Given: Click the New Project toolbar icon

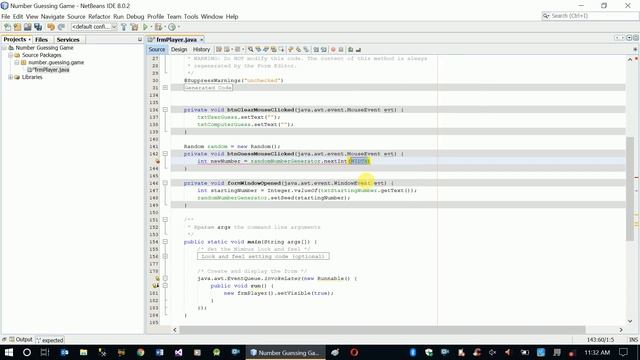Looking at the screenshot, I should point(17,27).
